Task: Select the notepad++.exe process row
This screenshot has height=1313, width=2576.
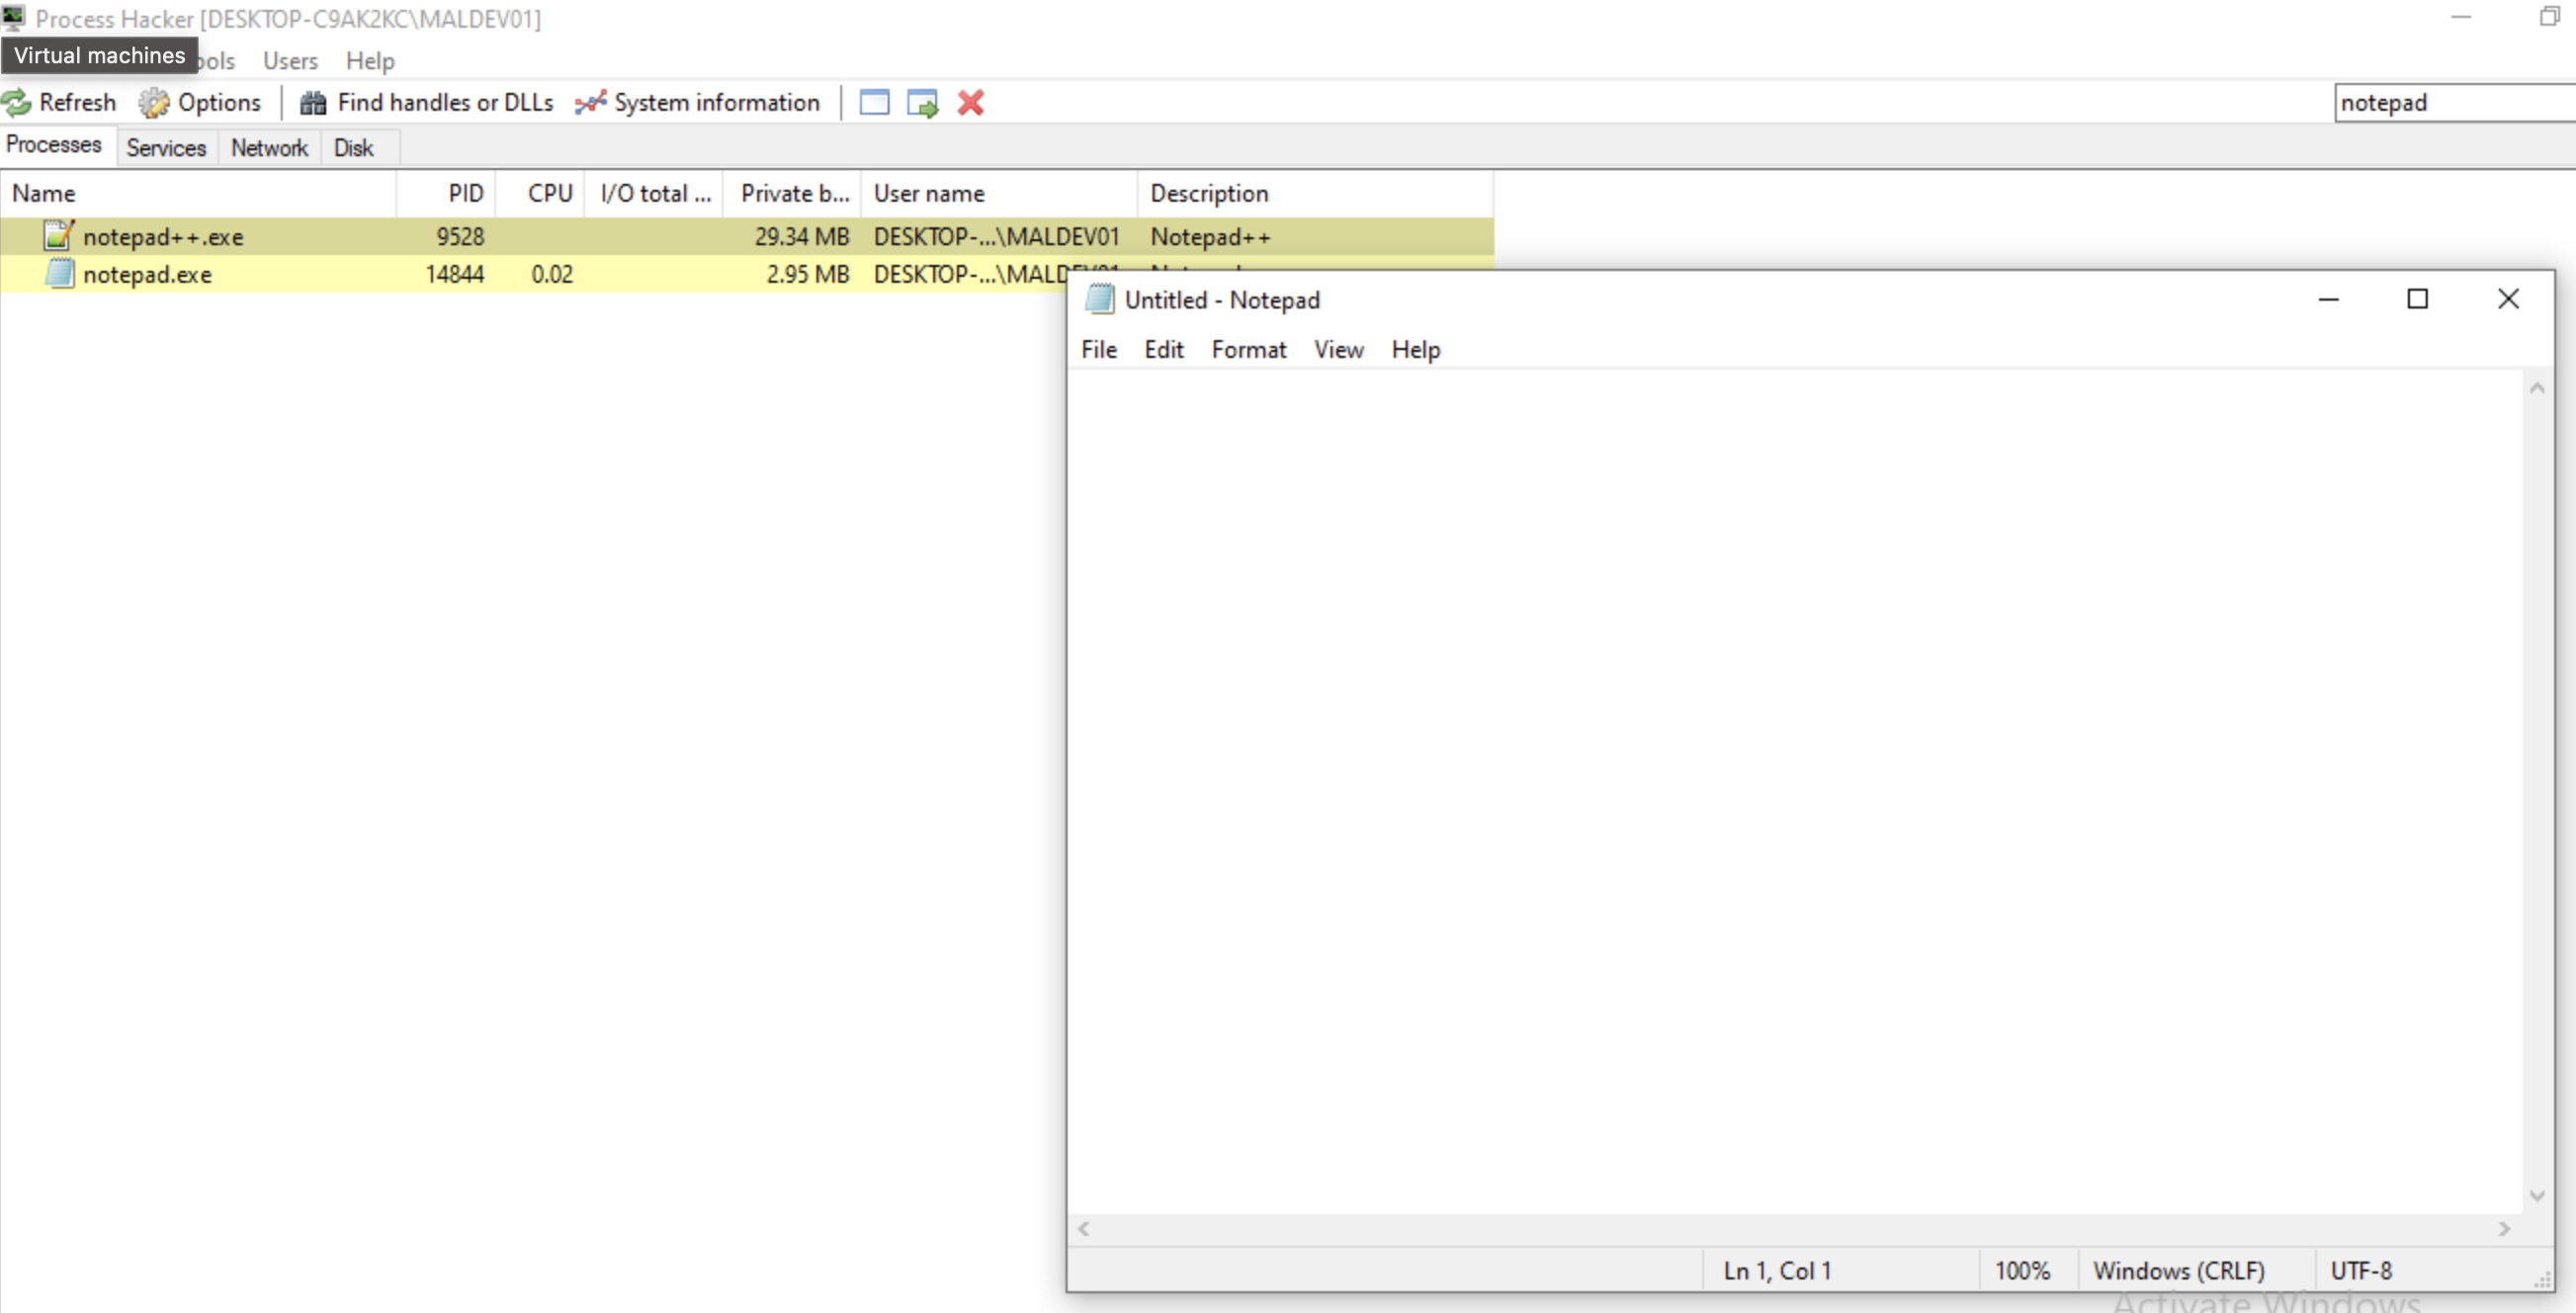Action: (x=164, y=237)
